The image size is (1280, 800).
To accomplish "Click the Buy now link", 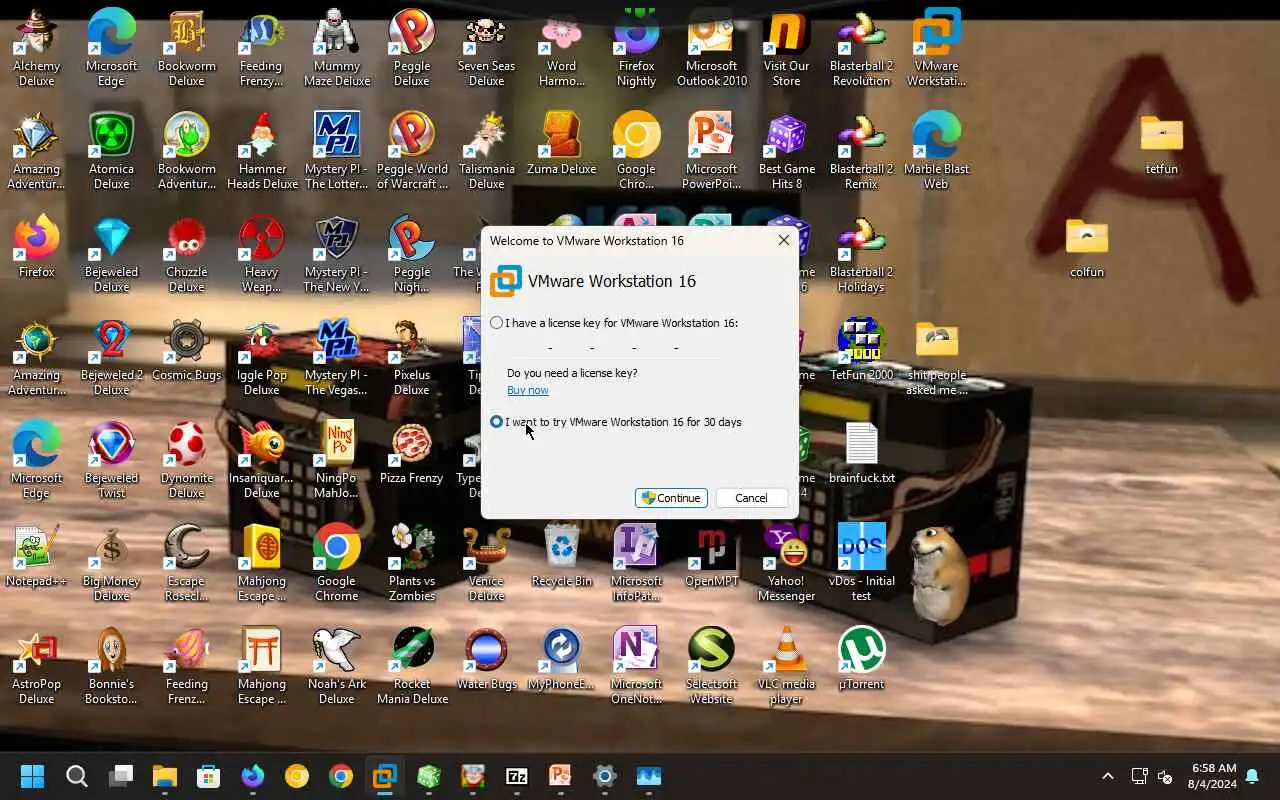I will click(527, 390).
